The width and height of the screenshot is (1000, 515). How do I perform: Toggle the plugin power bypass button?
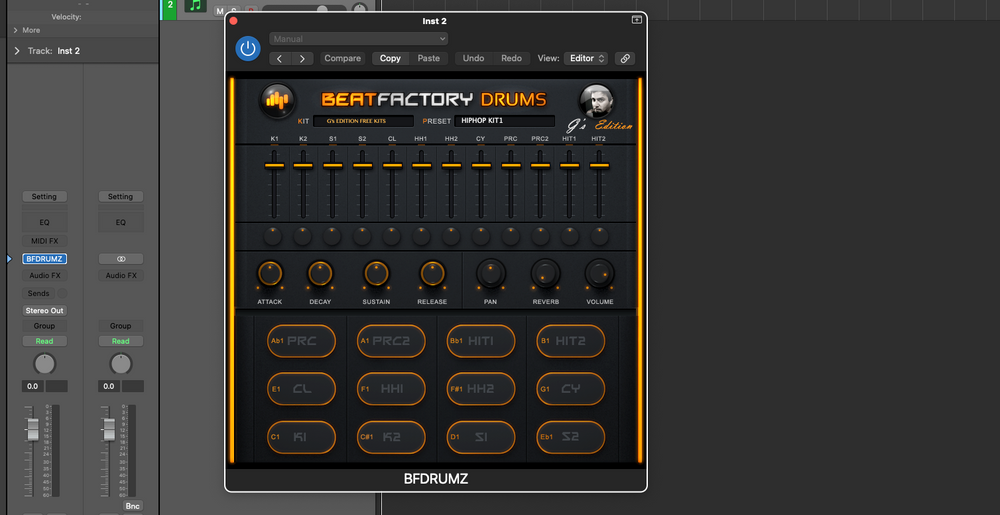click(247, 48)
